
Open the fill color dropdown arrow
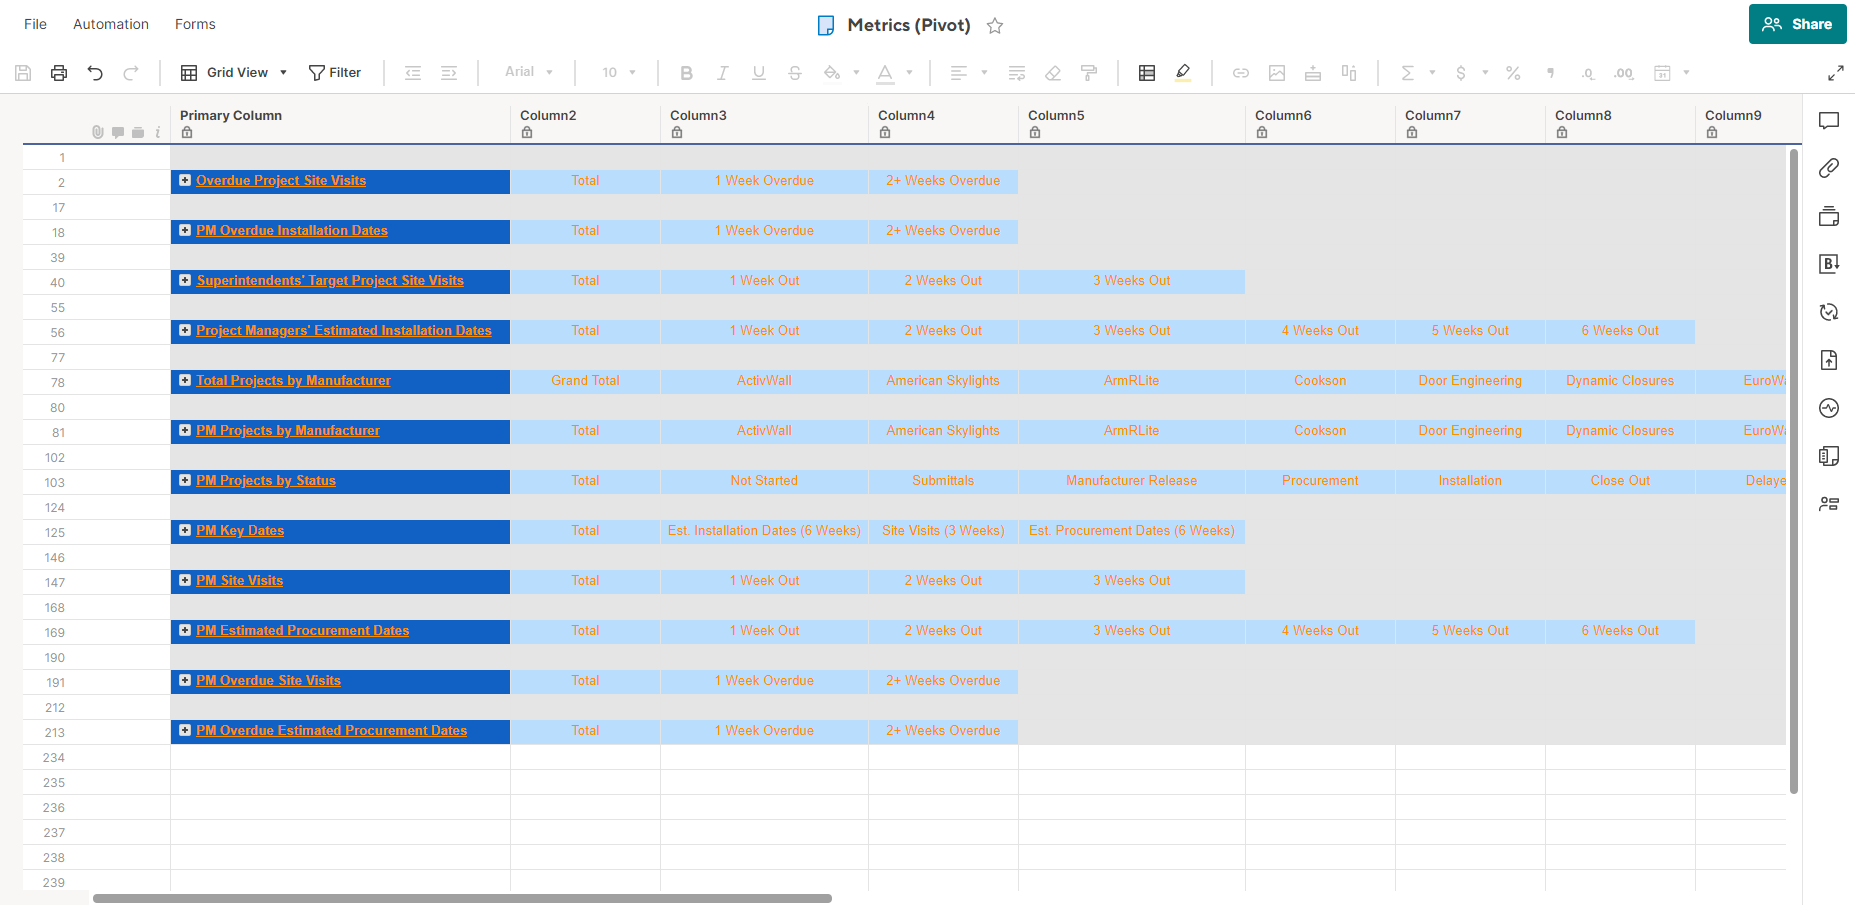[x=856, y=73]
